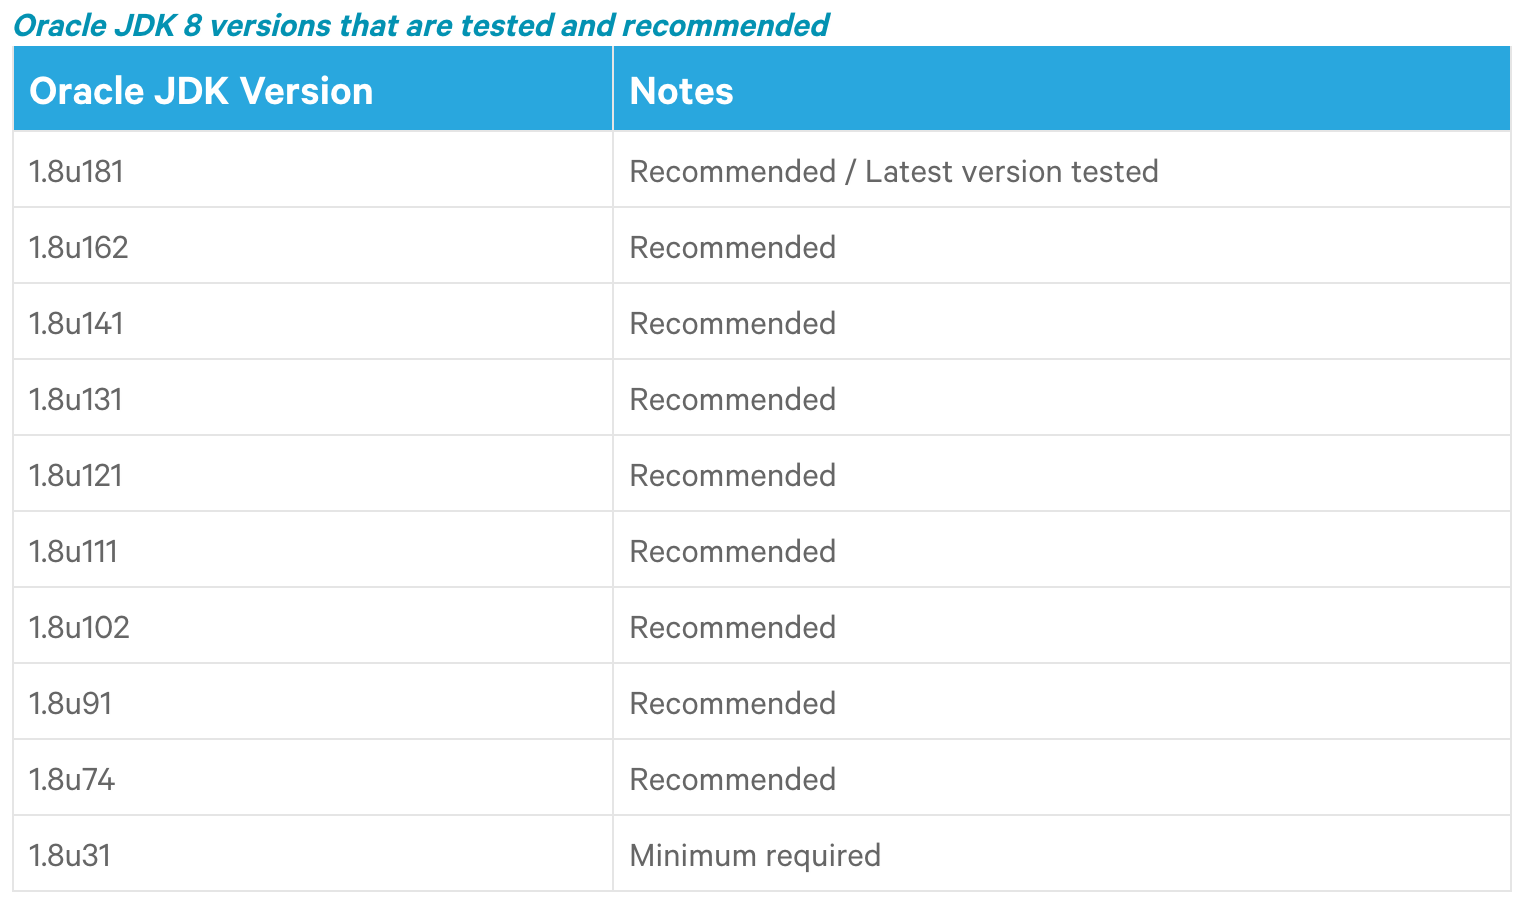Select the 1.8u162 version cell
Image resolution: width=1524 pixels, height=908 pixels.
(x=79, y=248)
